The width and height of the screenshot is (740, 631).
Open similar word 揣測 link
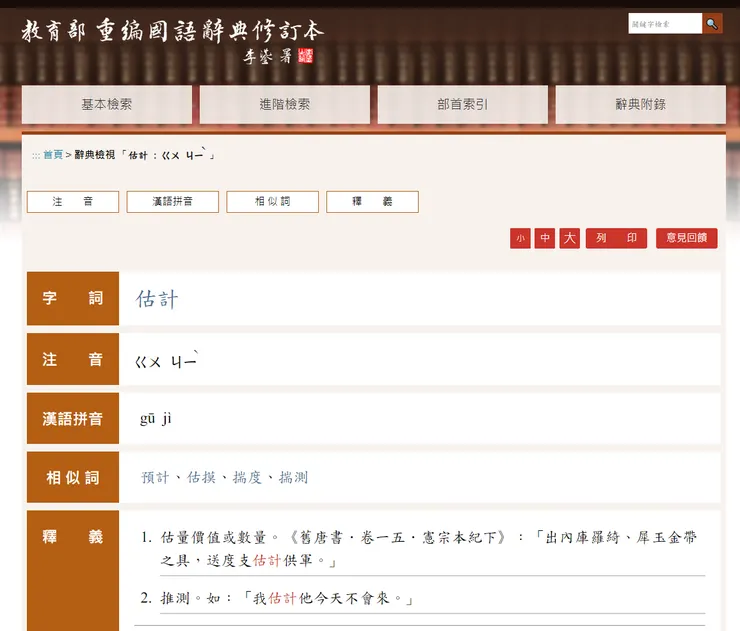coord(293,478)
